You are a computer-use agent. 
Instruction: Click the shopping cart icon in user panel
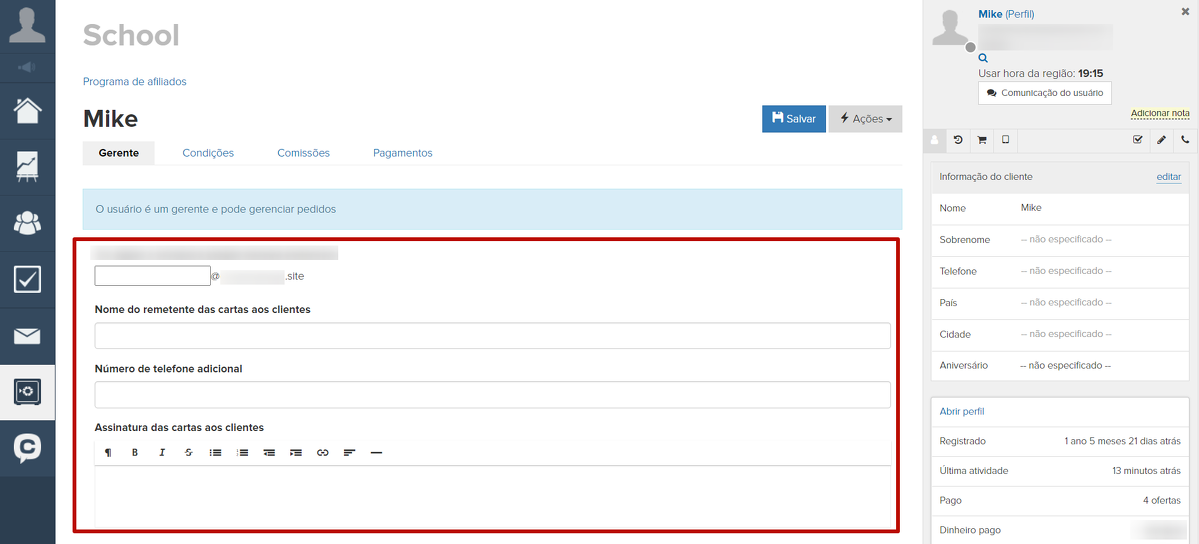tap(982, 141)
